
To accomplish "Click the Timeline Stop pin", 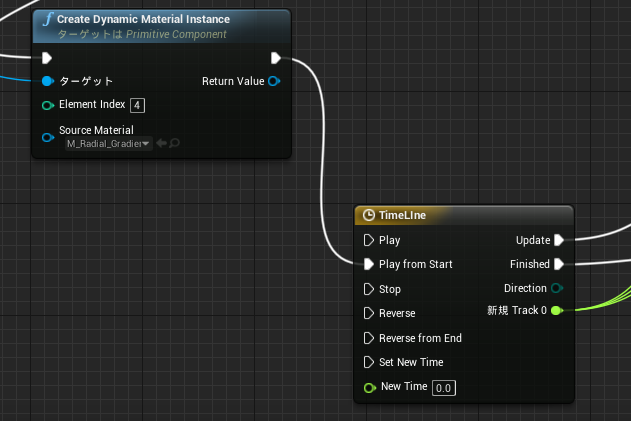I will 368,289.
